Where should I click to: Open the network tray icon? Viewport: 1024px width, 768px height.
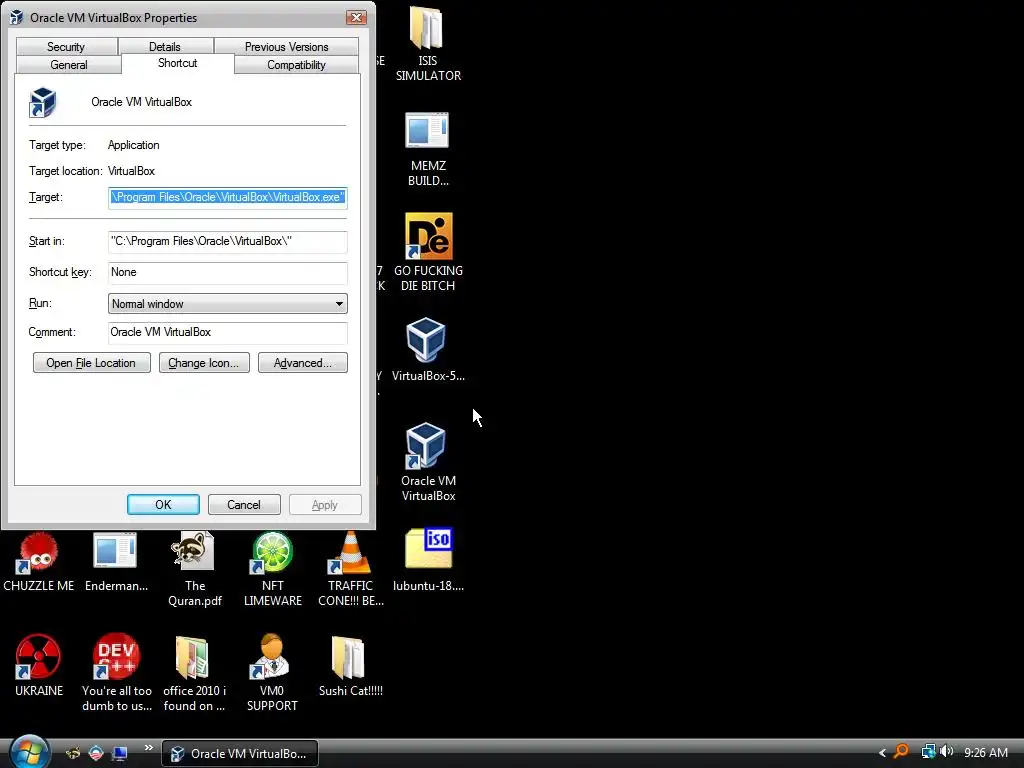tap(928, 752)
